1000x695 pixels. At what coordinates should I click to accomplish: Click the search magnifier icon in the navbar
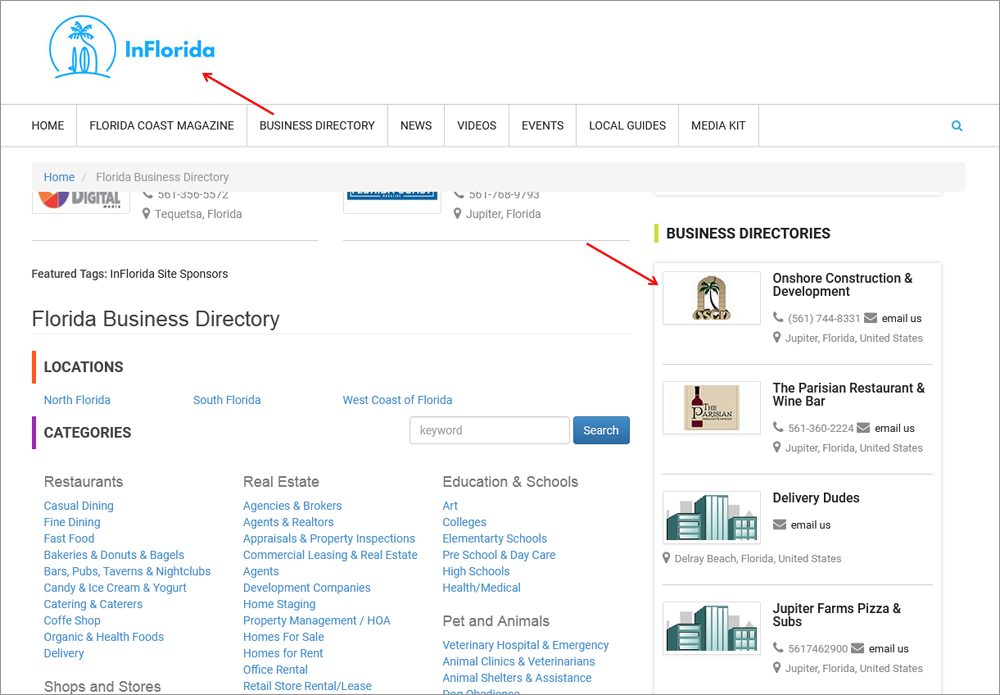956,125
